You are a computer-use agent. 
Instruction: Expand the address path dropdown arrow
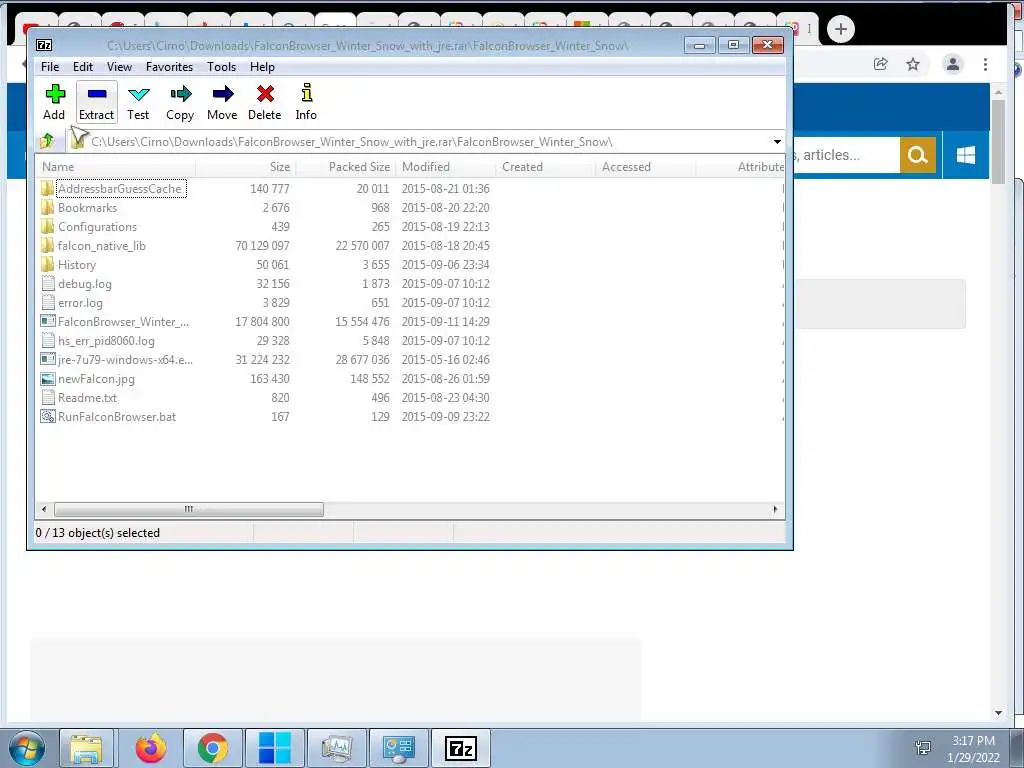(x=776, y=142)
